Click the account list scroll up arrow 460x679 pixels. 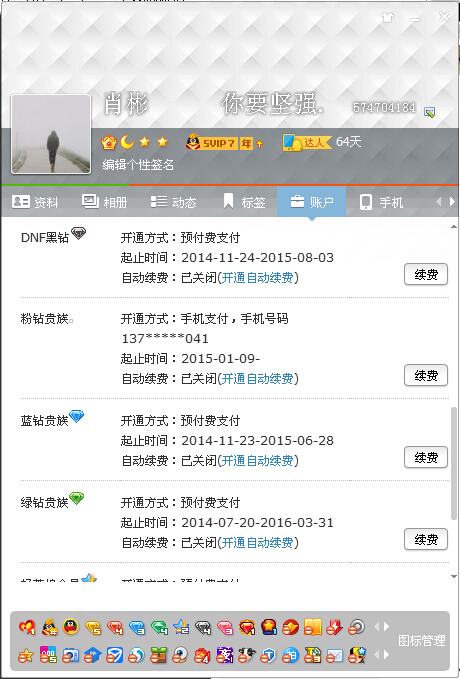coord(454,226)
